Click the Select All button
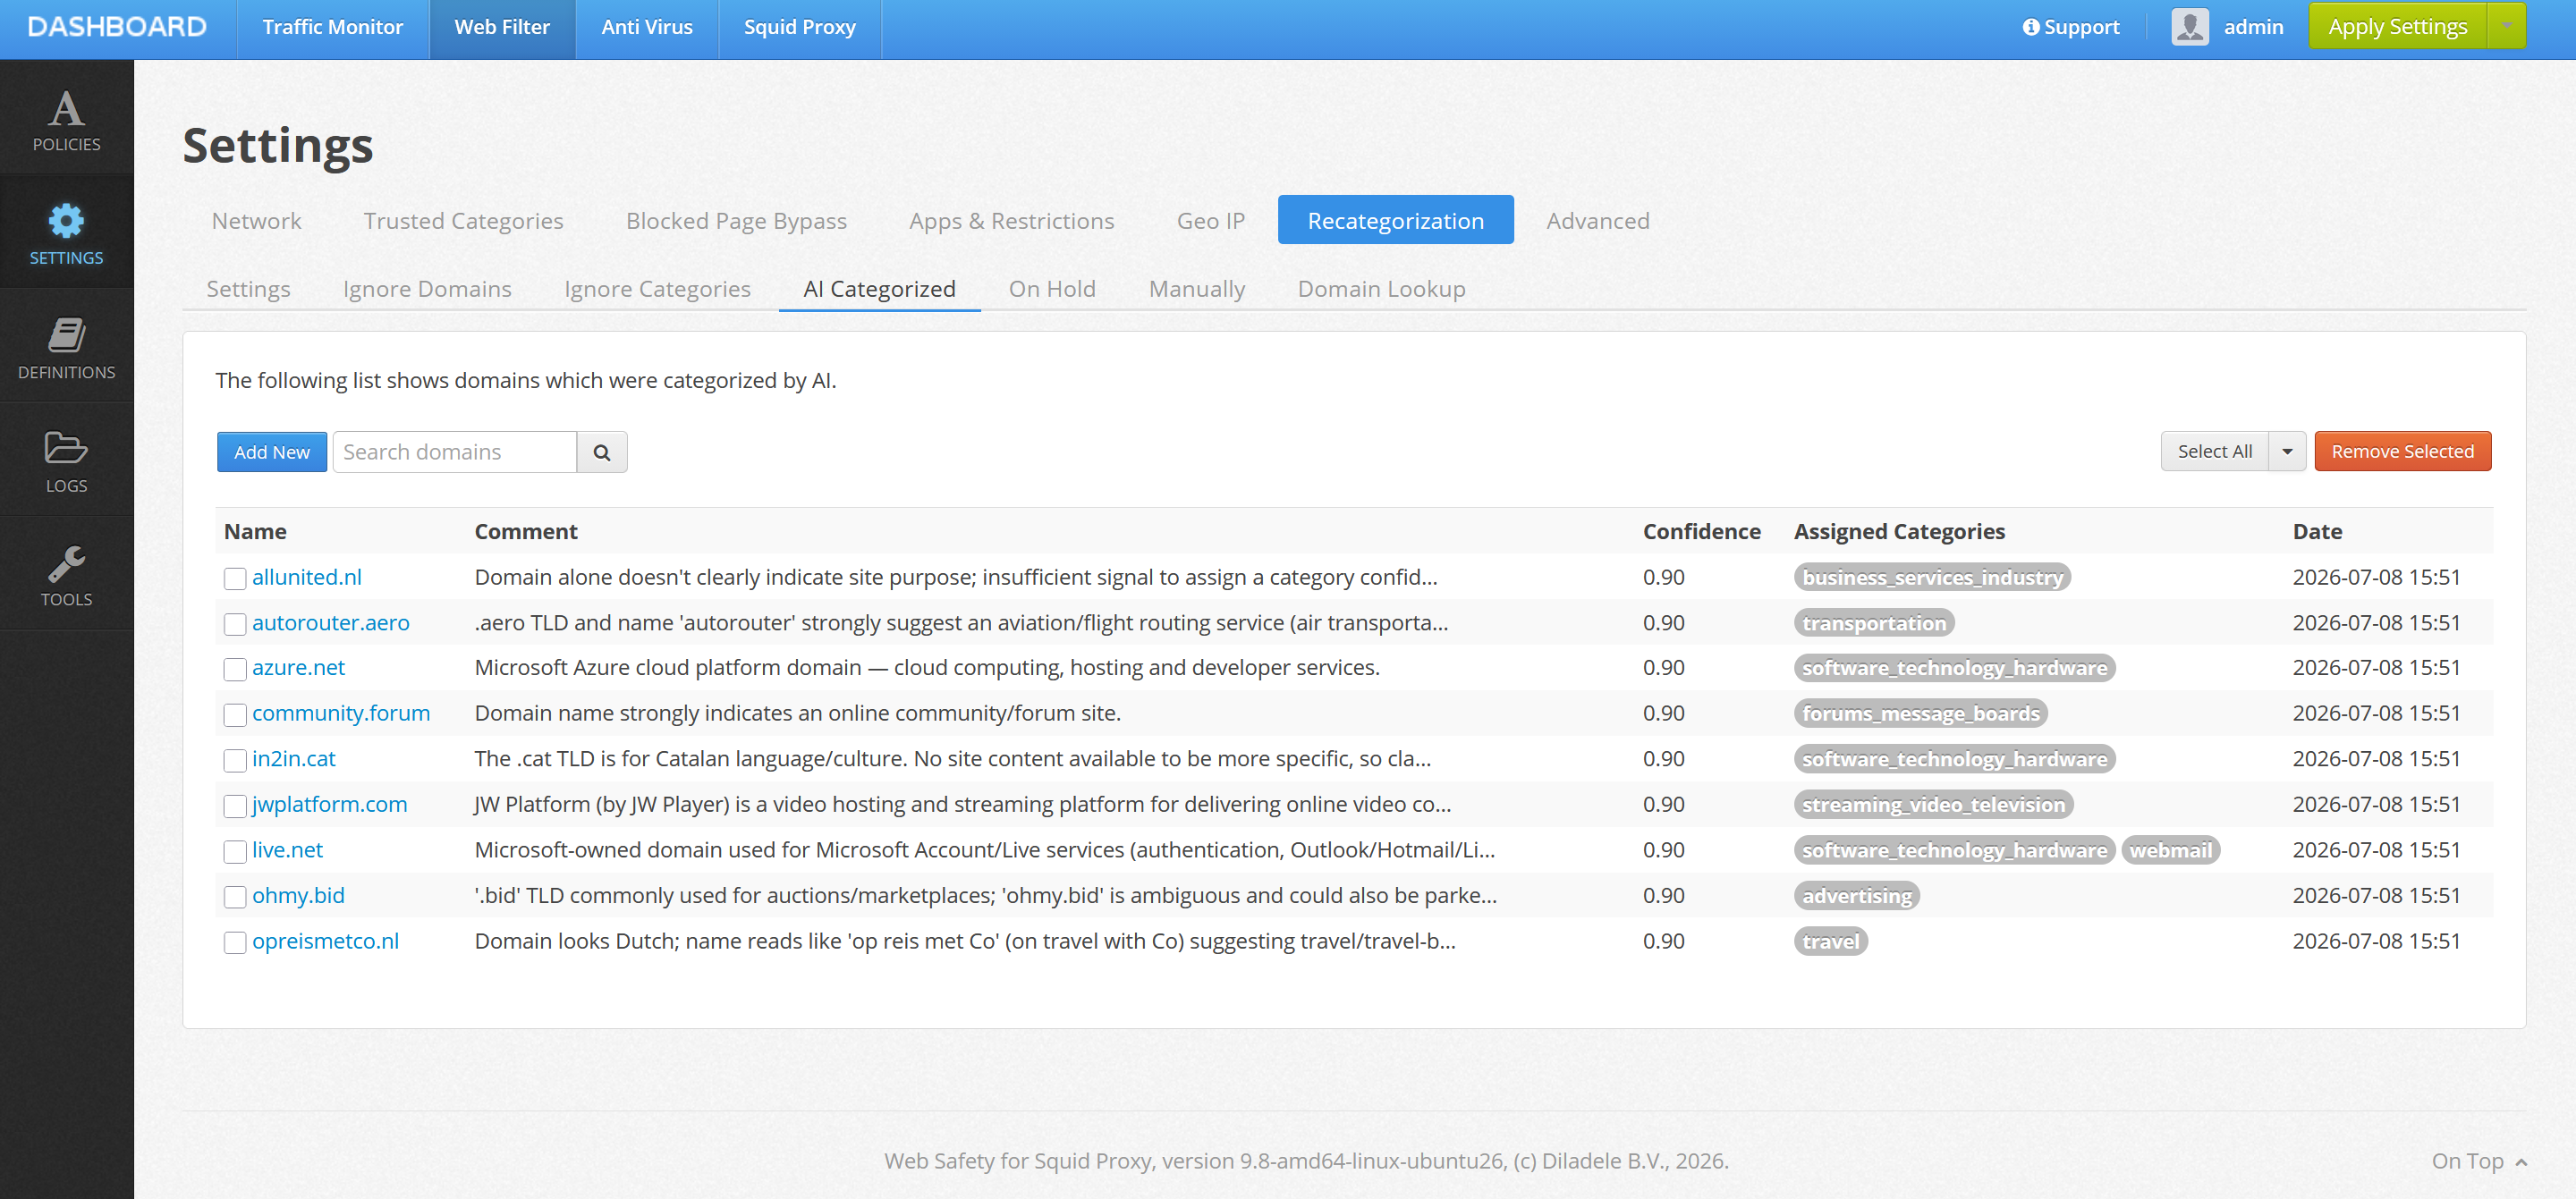 tap(2214, 451)
